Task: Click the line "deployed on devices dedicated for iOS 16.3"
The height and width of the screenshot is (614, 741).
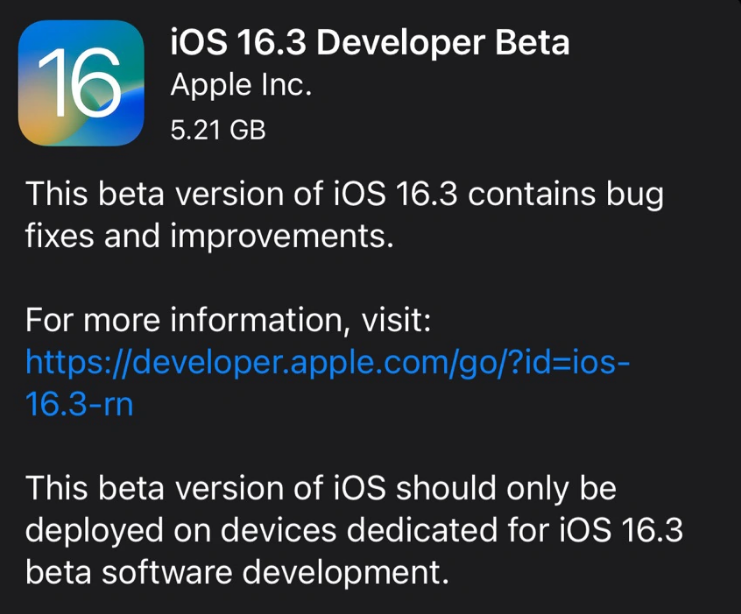Action: [353, 531]
